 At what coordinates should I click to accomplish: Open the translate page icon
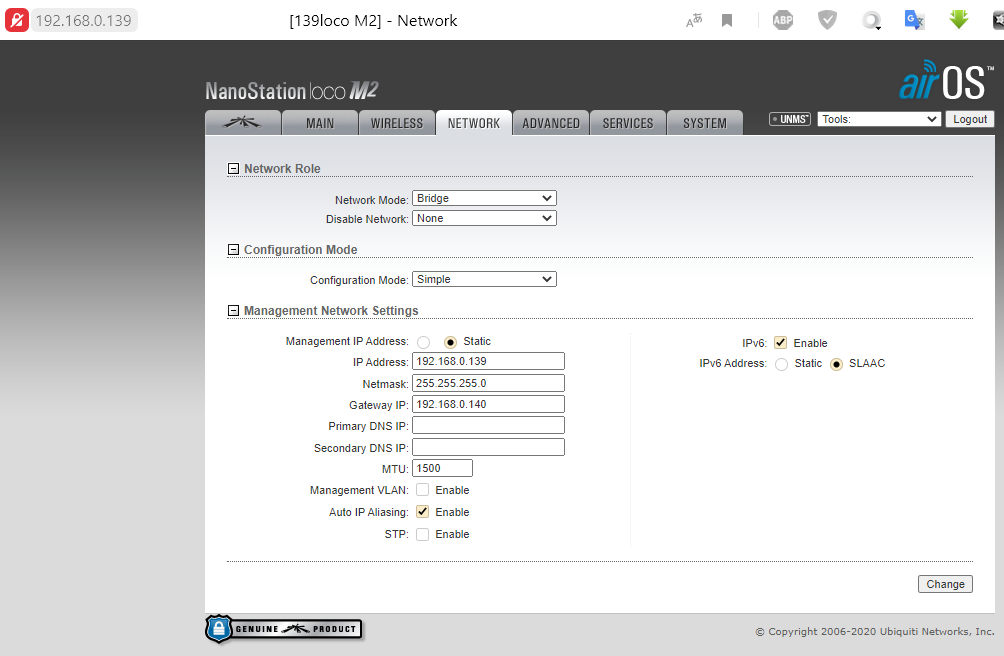click(x=694, y=20)
